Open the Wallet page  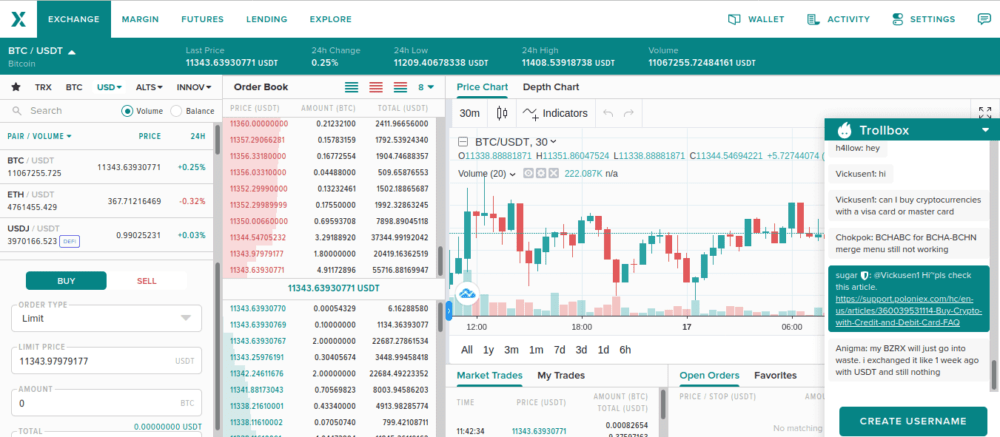pos(756,19)
